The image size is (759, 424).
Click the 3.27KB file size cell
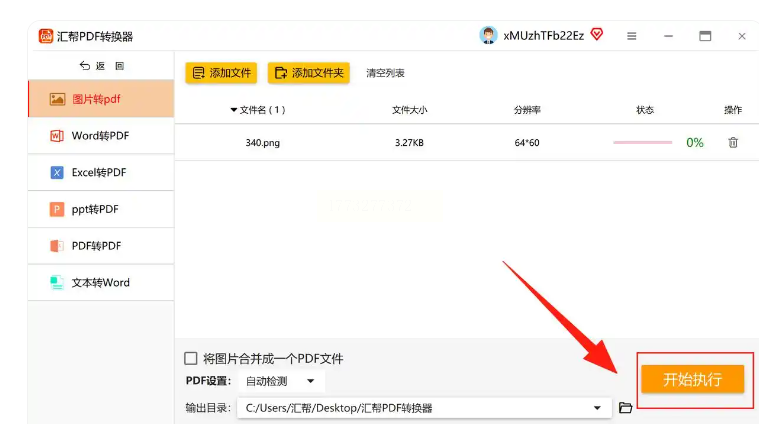click(409, 143)
